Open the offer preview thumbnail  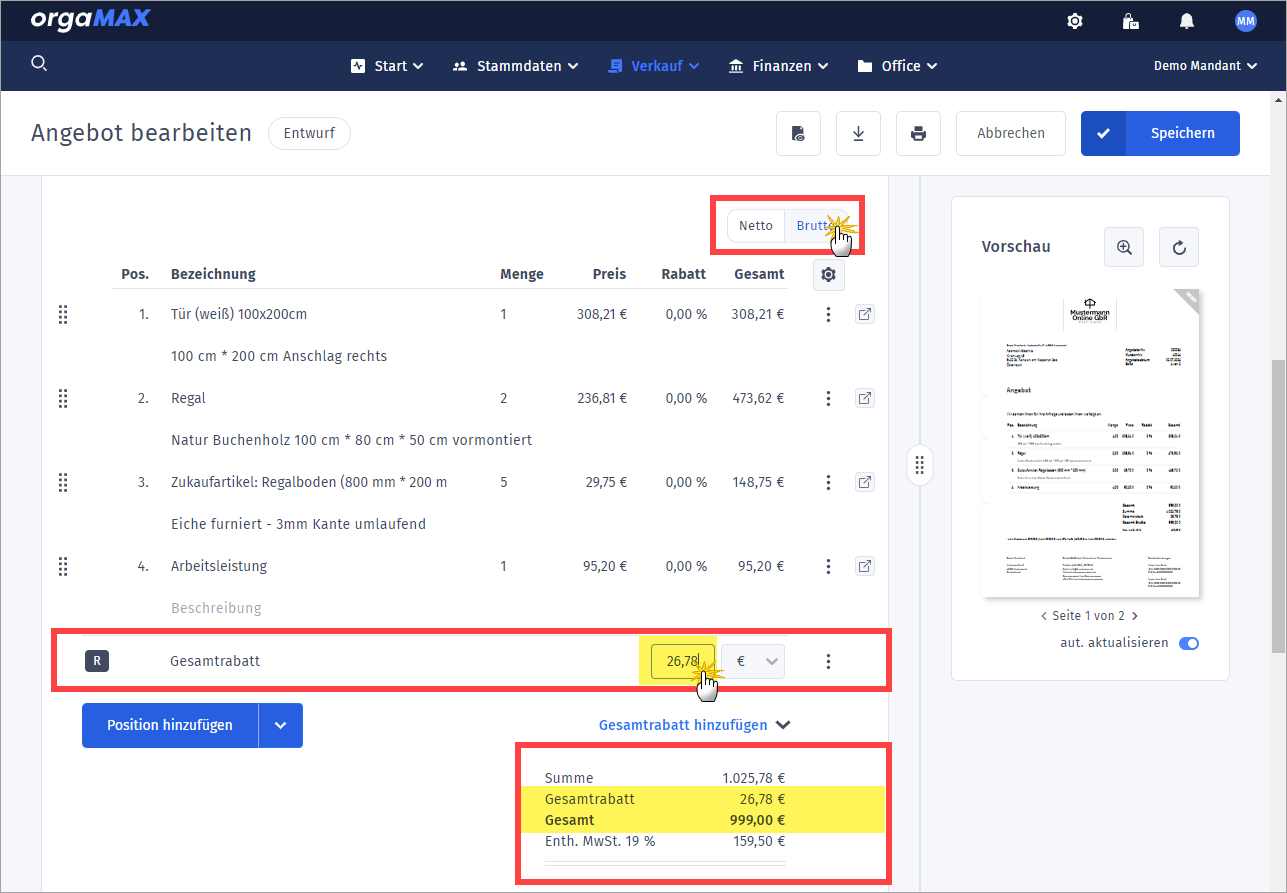point(1091,443)
